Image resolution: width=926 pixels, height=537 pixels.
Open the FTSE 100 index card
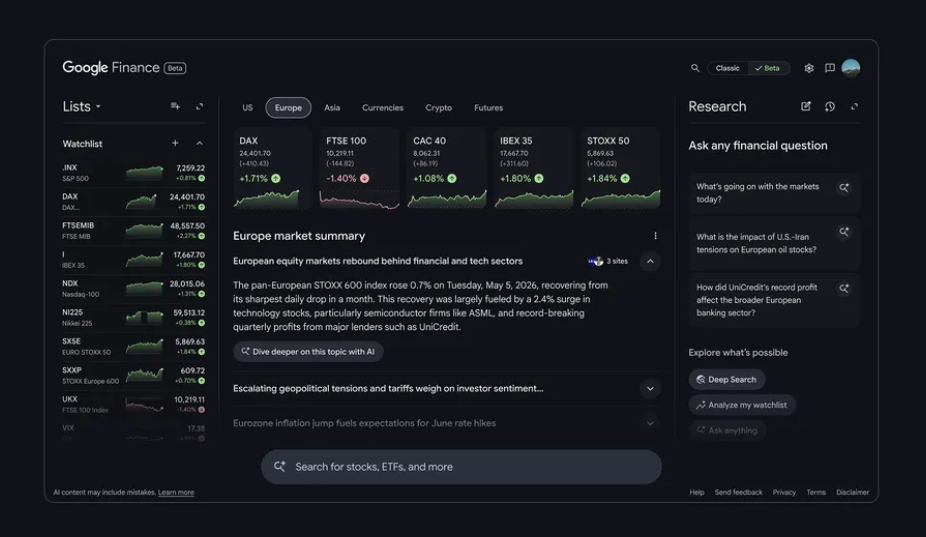point(359,169)
